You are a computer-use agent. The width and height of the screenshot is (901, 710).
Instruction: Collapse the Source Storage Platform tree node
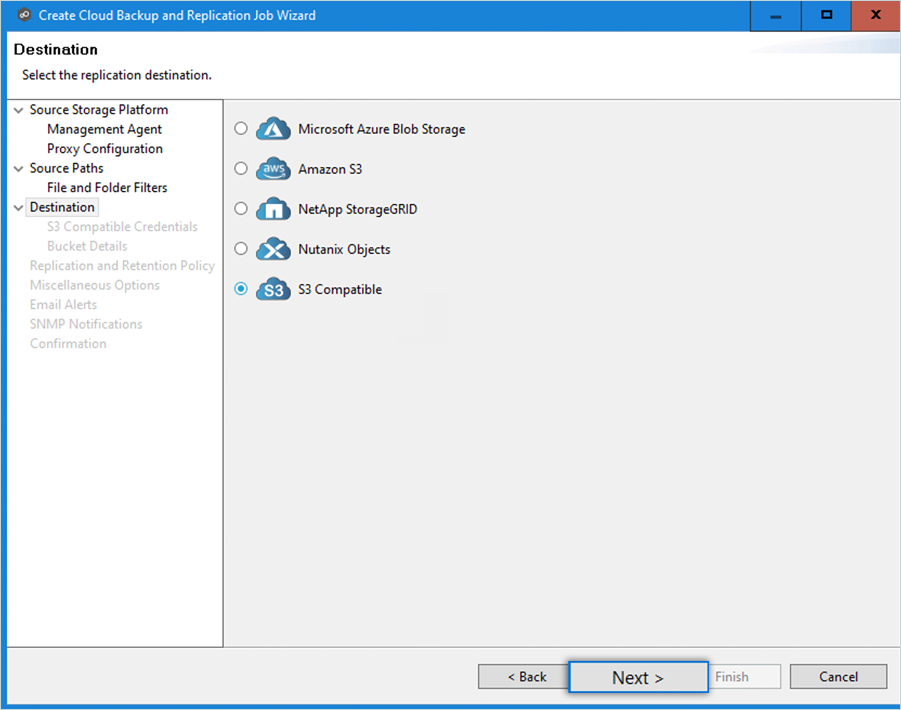point(18,110)
